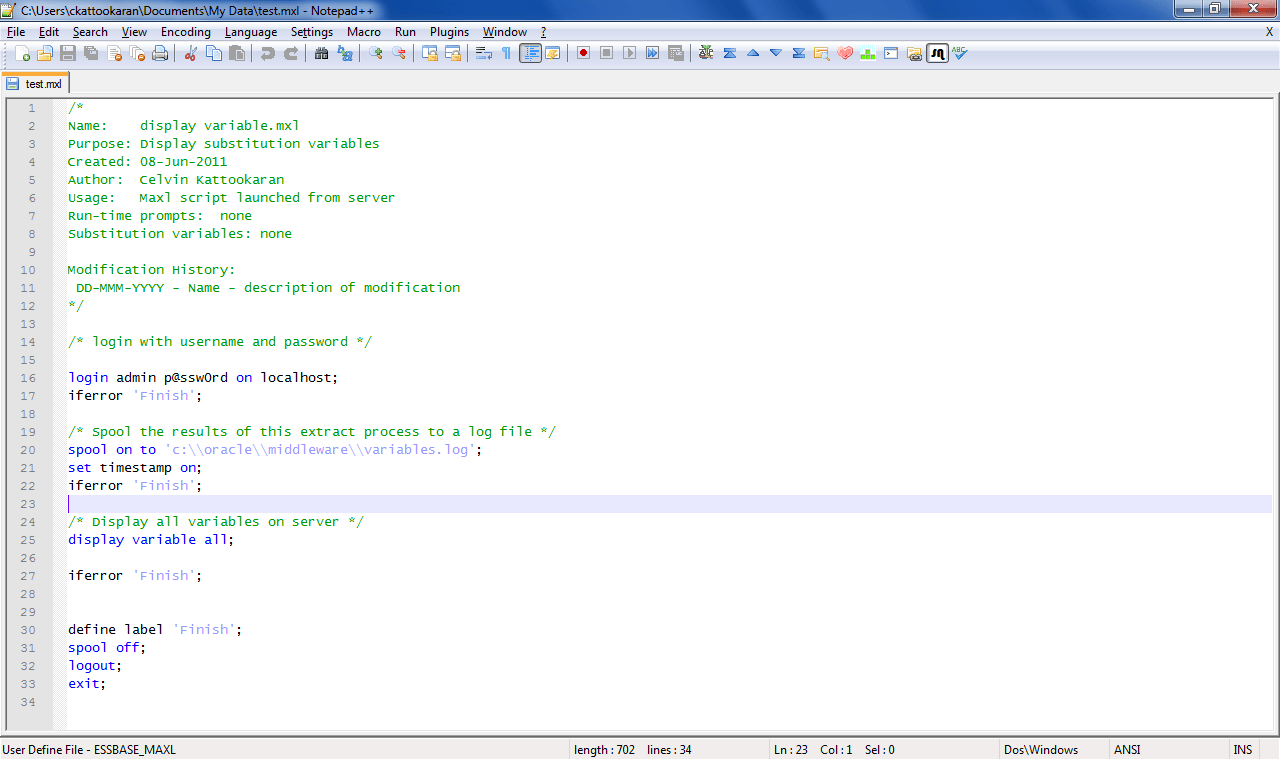Open the Window menu
This screenshot has height=760, width=1280.
pos(504,32)
